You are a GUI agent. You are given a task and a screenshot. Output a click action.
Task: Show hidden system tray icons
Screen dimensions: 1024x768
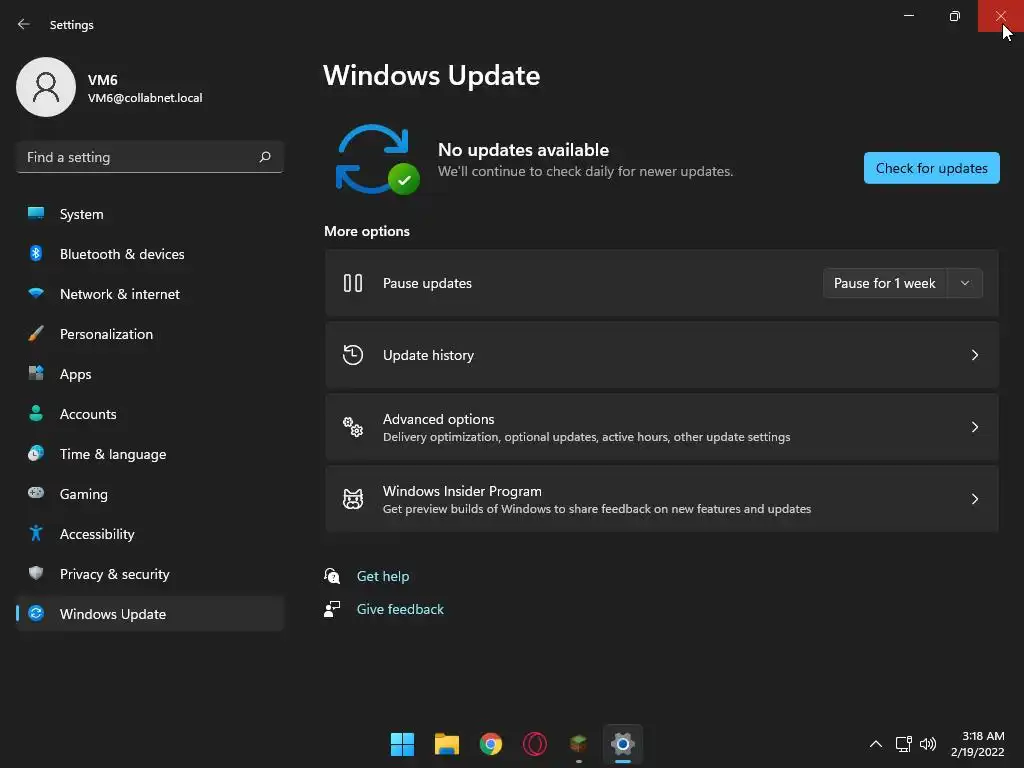(876, 744)
